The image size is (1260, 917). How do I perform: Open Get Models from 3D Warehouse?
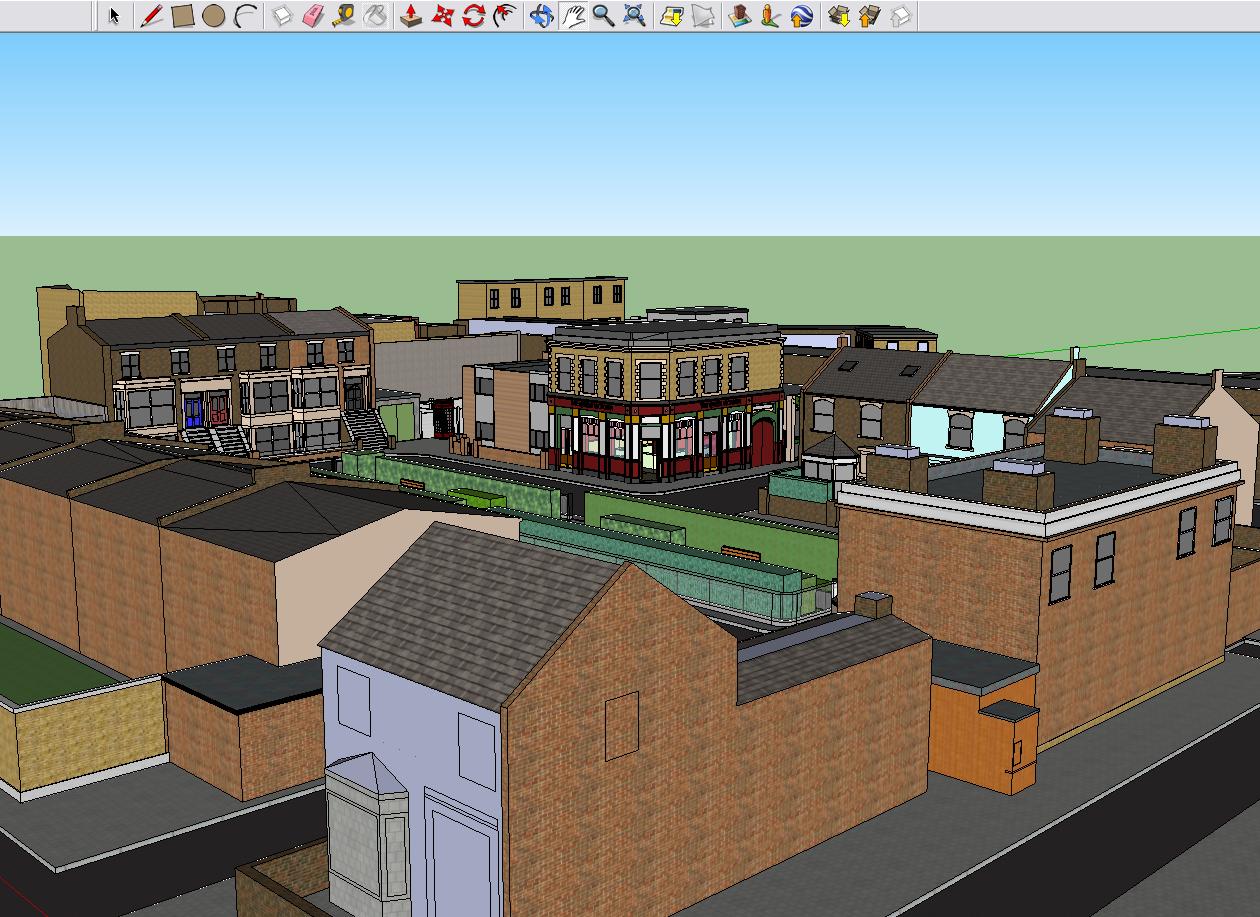(x=838, y=16)
